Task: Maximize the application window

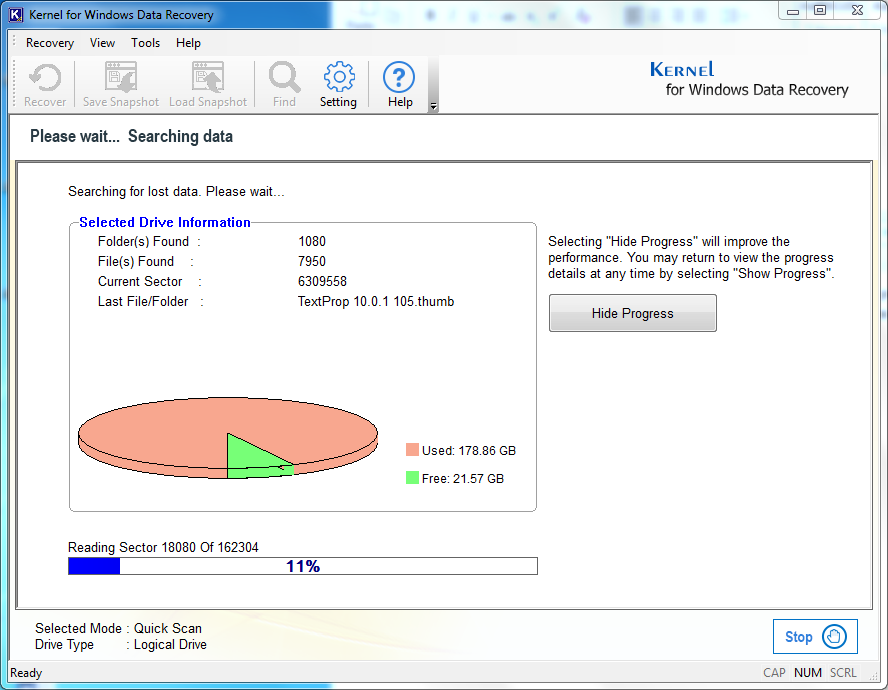Action: click(820, 10)
